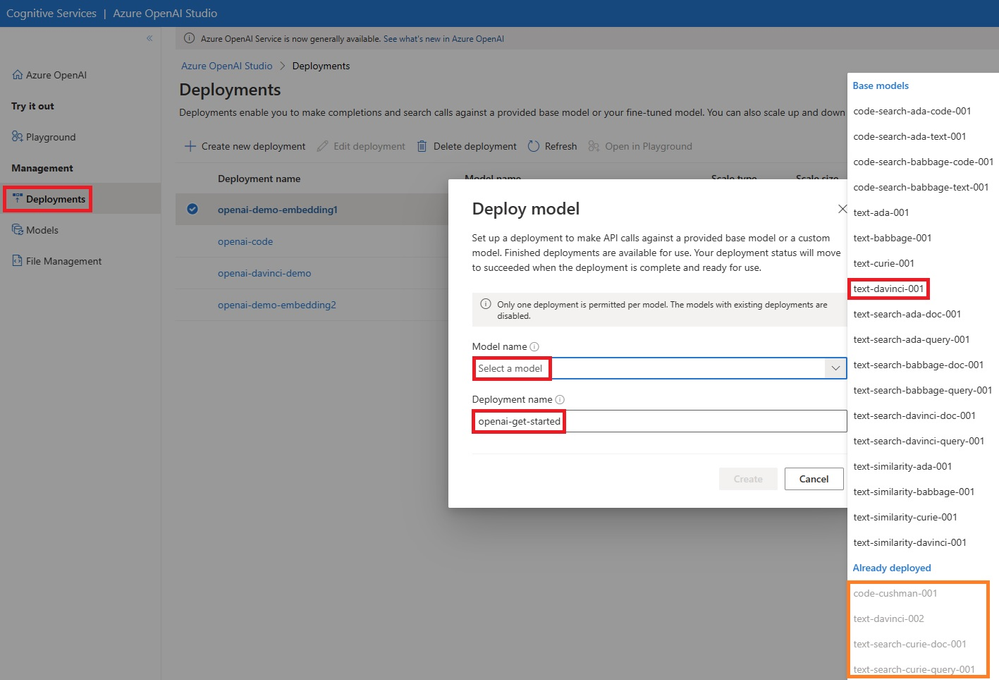Image resolution: width=999 pixels, height=680 pixels.
Task: Click Open in Playground in the toolbar
Action: [640, 146]
